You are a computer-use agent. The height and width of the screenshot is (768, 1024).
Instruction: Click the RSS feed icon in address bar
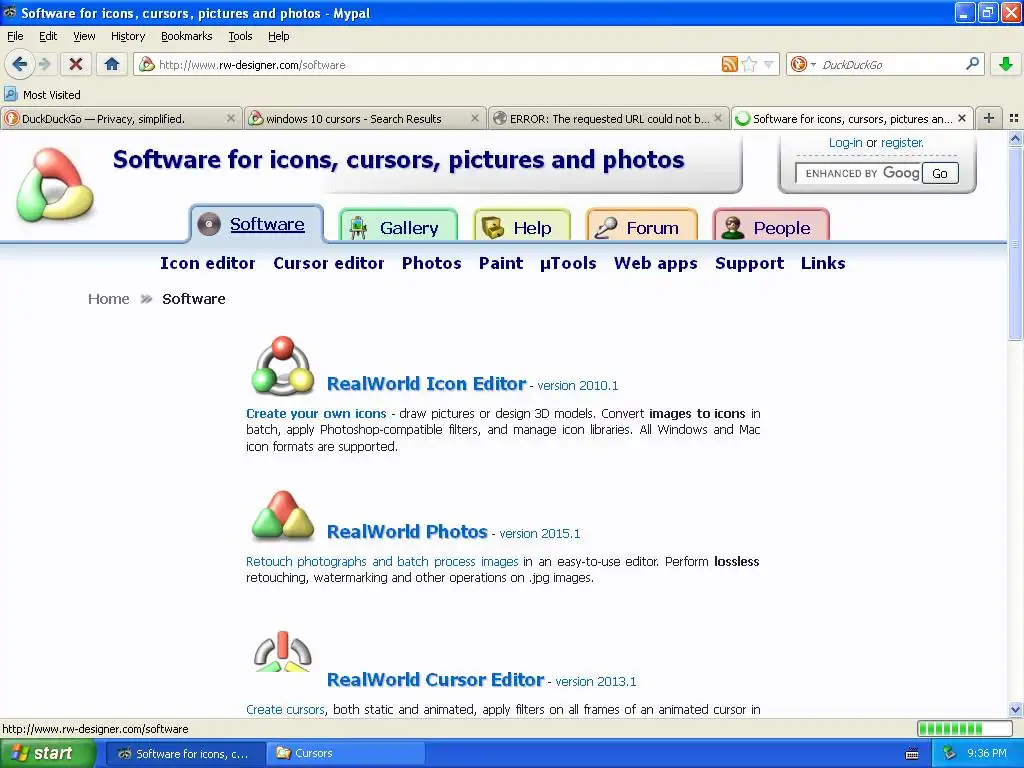pyautogui.click(x=729, y=64)
